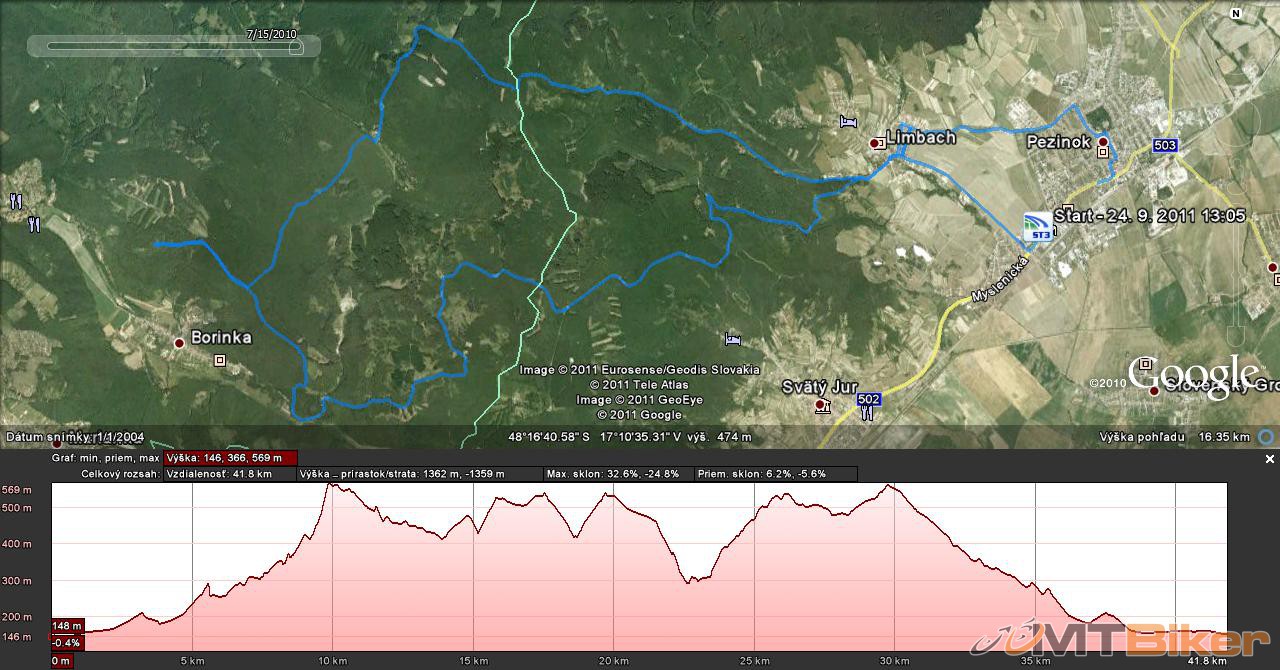Click the lodging bed icon near Limbach
1280x670 pixels.
point(849,122)
